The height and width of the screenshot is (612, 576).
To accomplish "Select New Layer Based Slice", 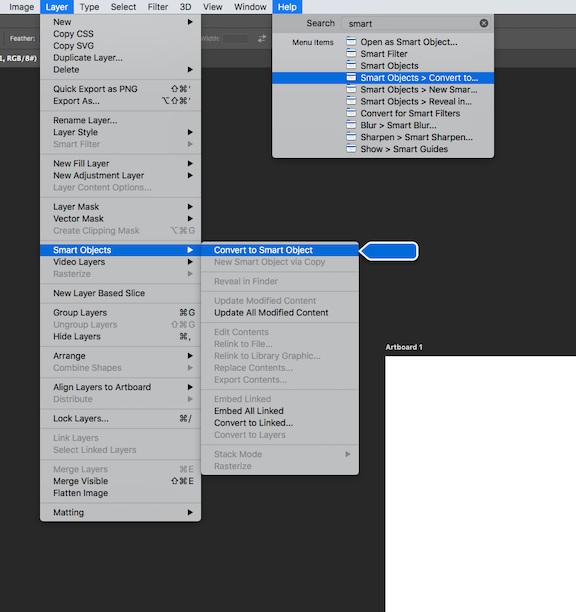I will coord(121,293).
